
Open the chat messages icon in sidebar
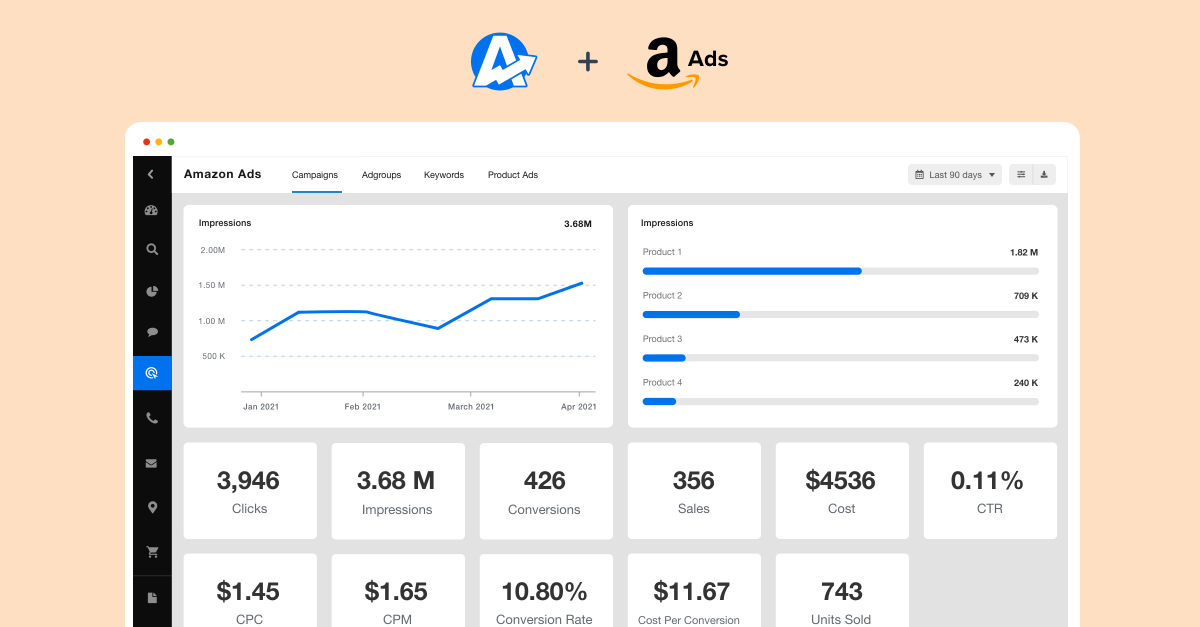(152, 331)
